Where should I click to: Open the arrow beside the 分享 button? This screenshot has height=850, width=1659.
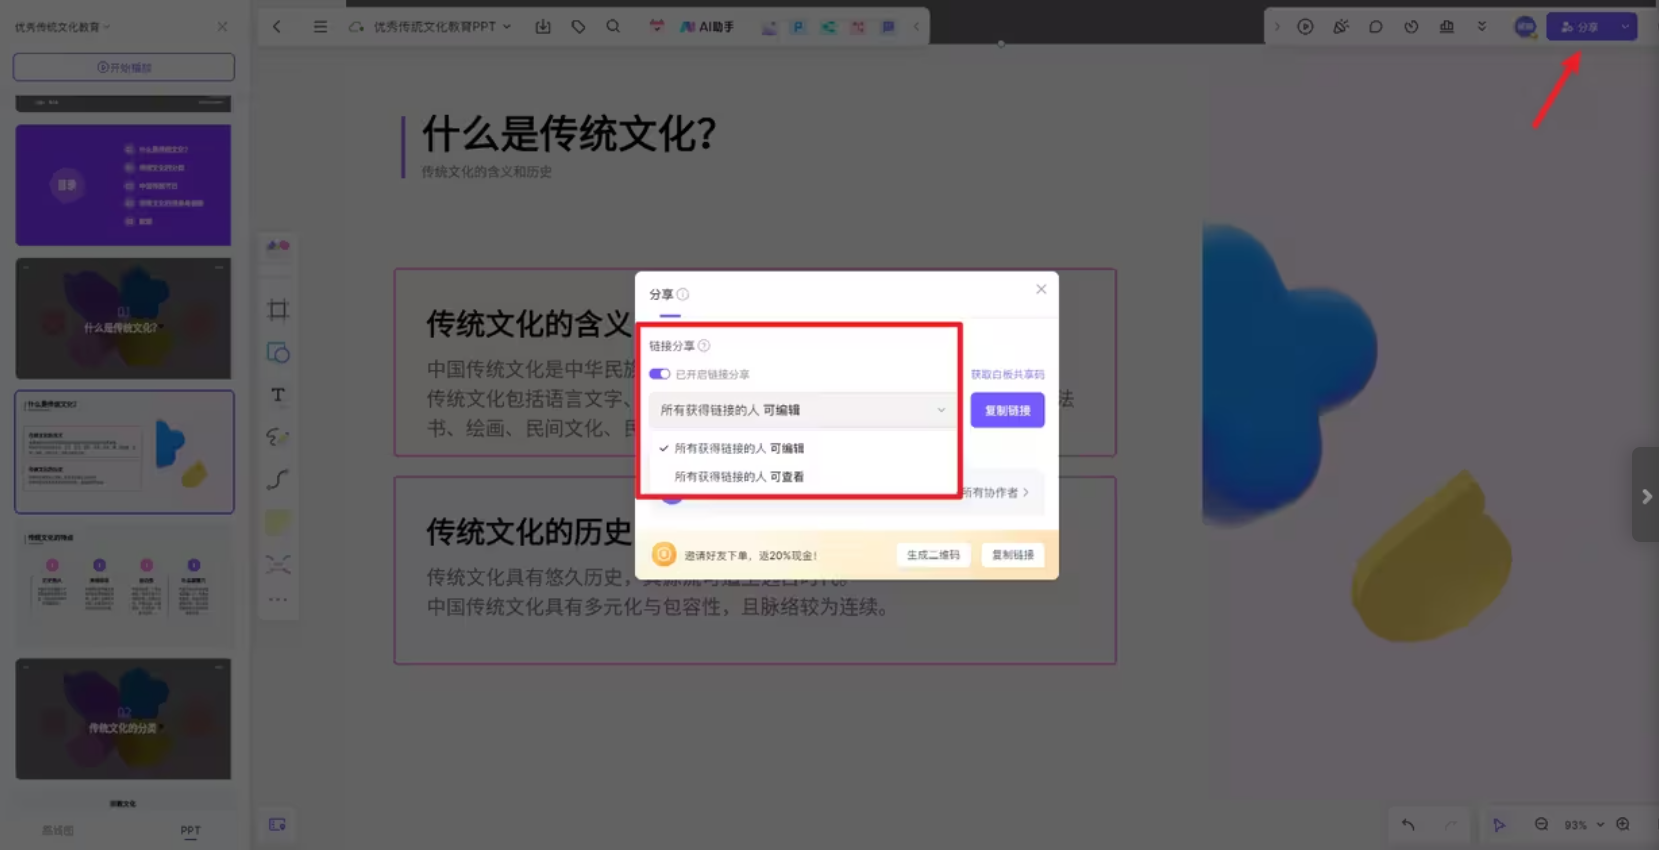[1626, 27]
